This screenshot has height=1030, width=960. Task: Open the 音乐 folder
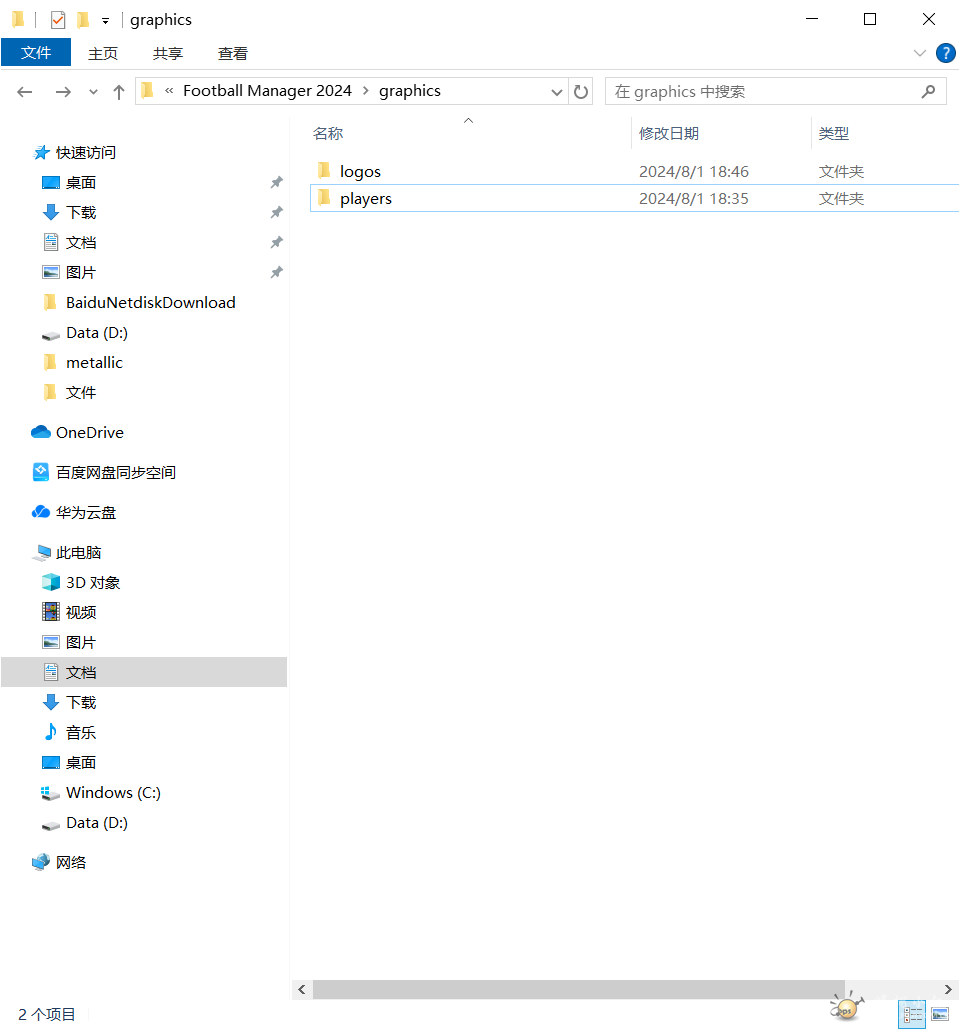[x=81, y=733]
